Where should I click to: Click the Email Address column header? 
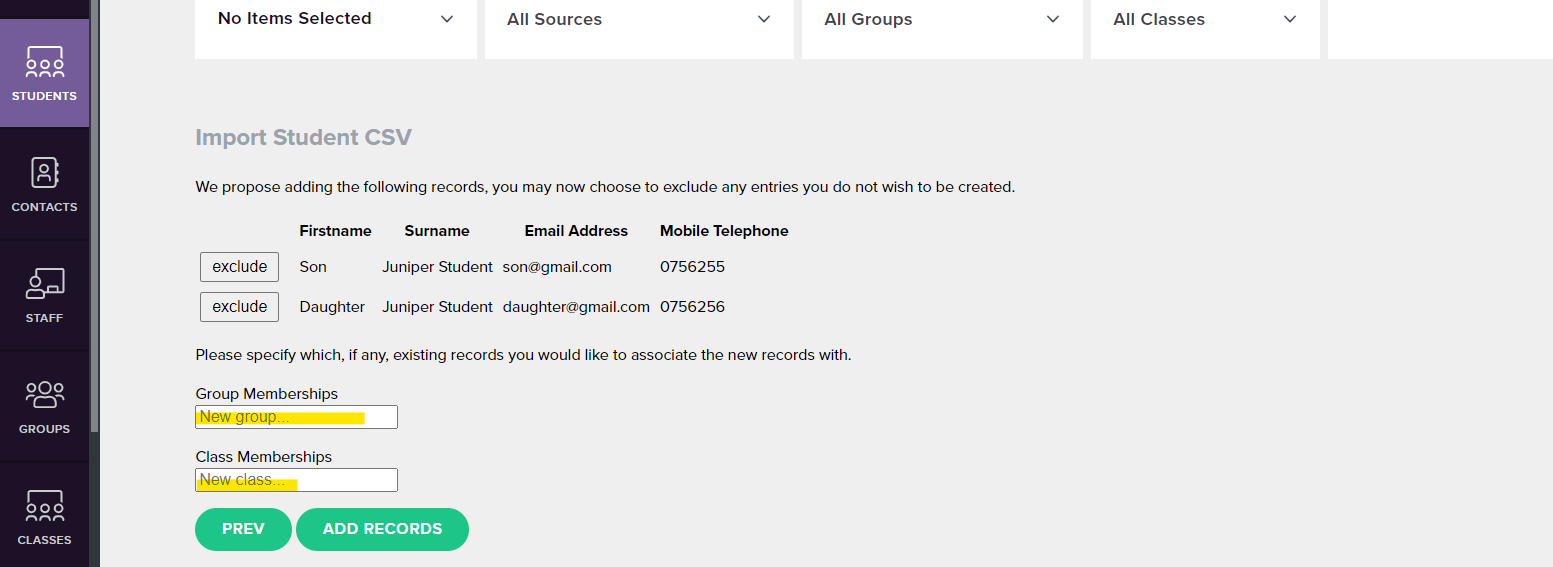click(x=576, y=231)
